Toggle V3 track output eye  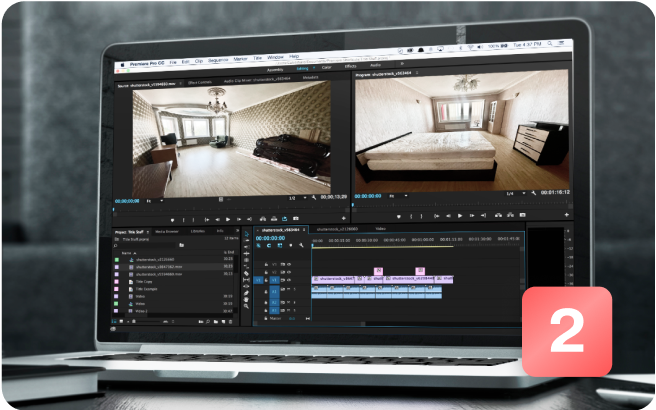[289, 264]
